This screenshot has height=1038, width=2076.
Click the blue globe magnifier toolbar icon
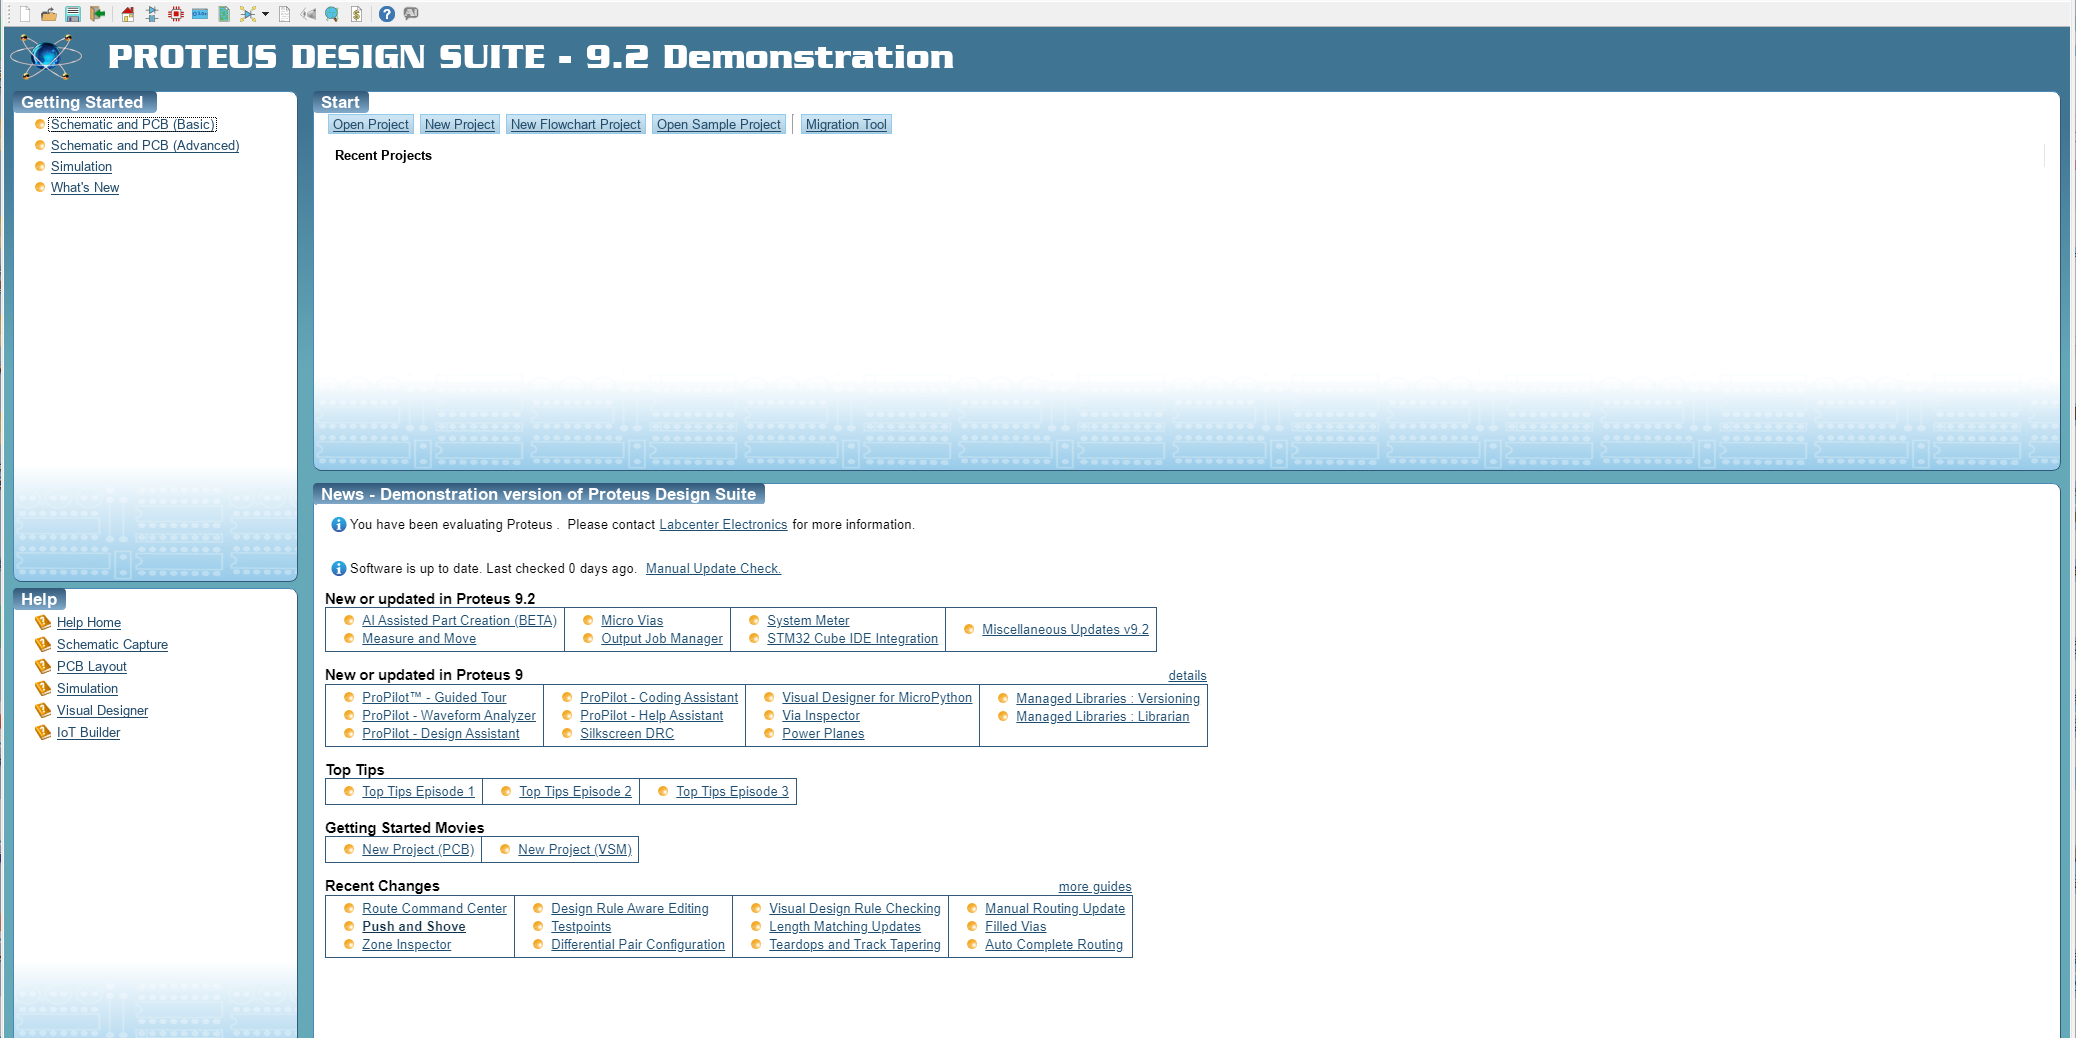click(x=332, y=14)
